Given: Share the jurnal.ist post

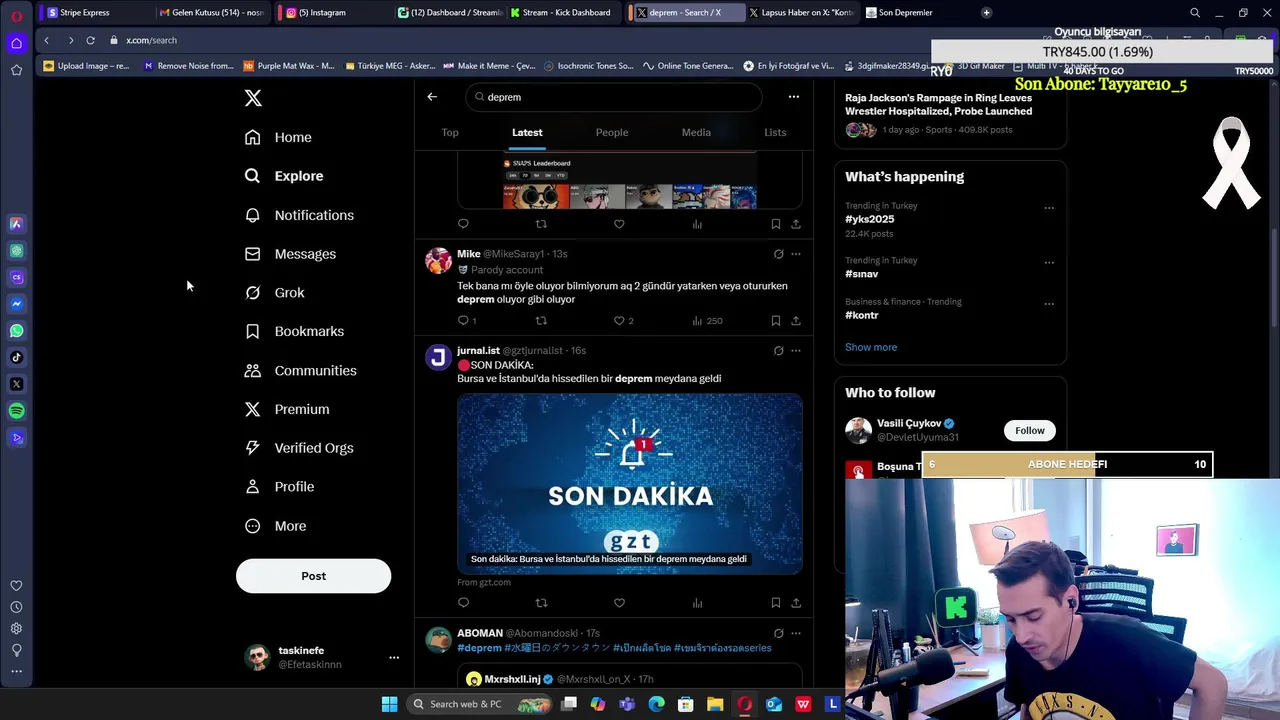Looking at the screenshot, I should coord(796,603).
